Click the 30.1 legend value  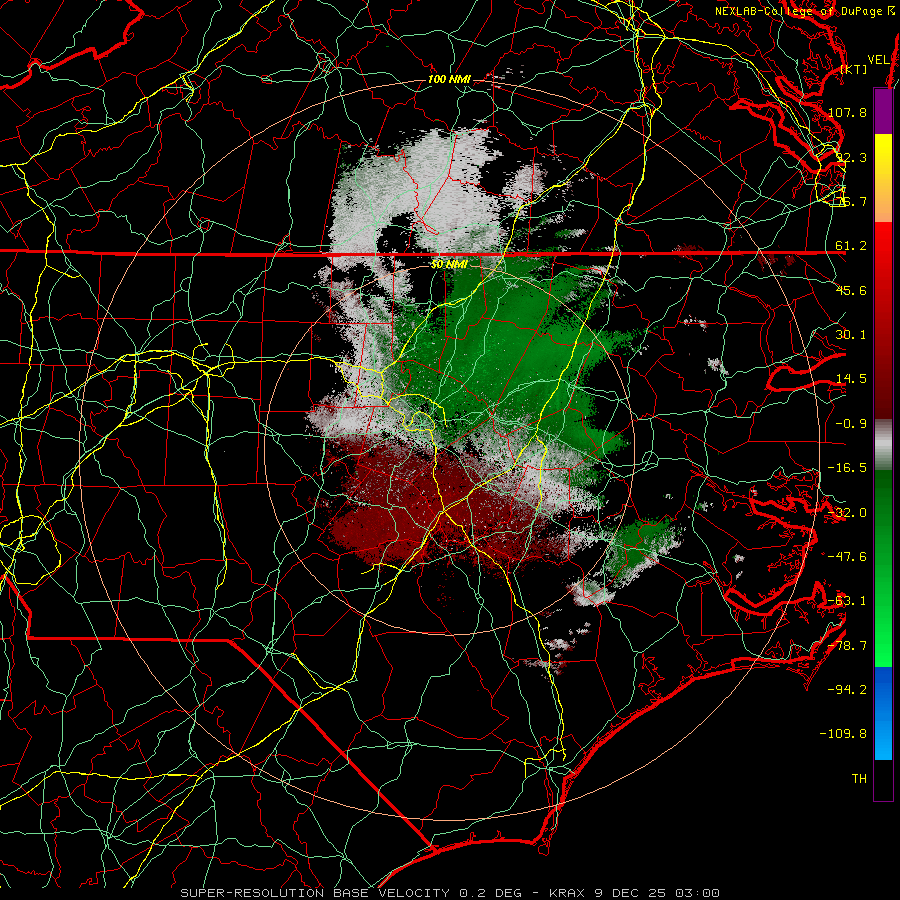tap(851, 335)
